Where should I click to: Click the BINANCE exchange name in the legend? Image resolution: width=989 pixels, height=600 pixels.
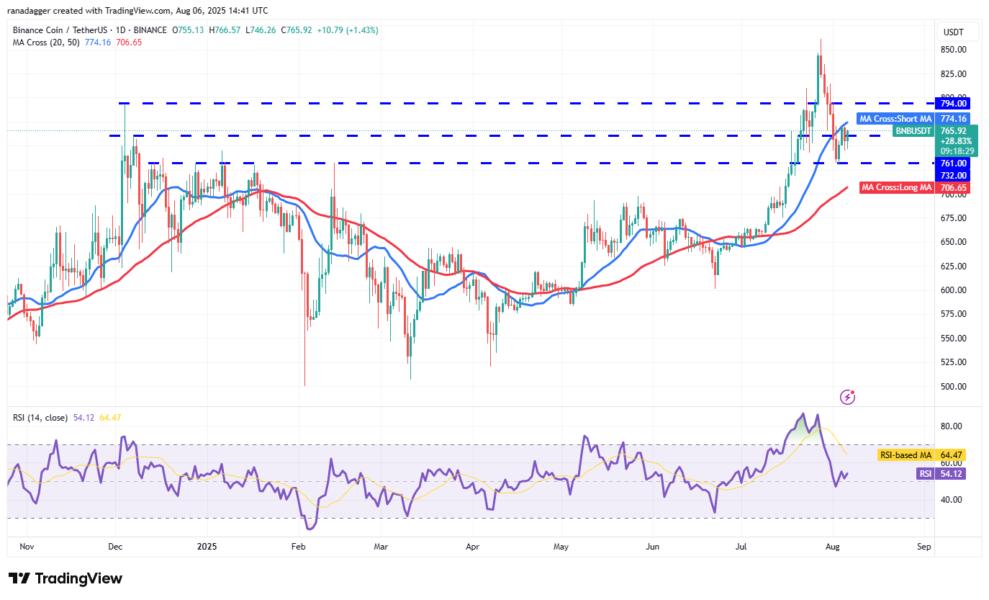point(150,31)
